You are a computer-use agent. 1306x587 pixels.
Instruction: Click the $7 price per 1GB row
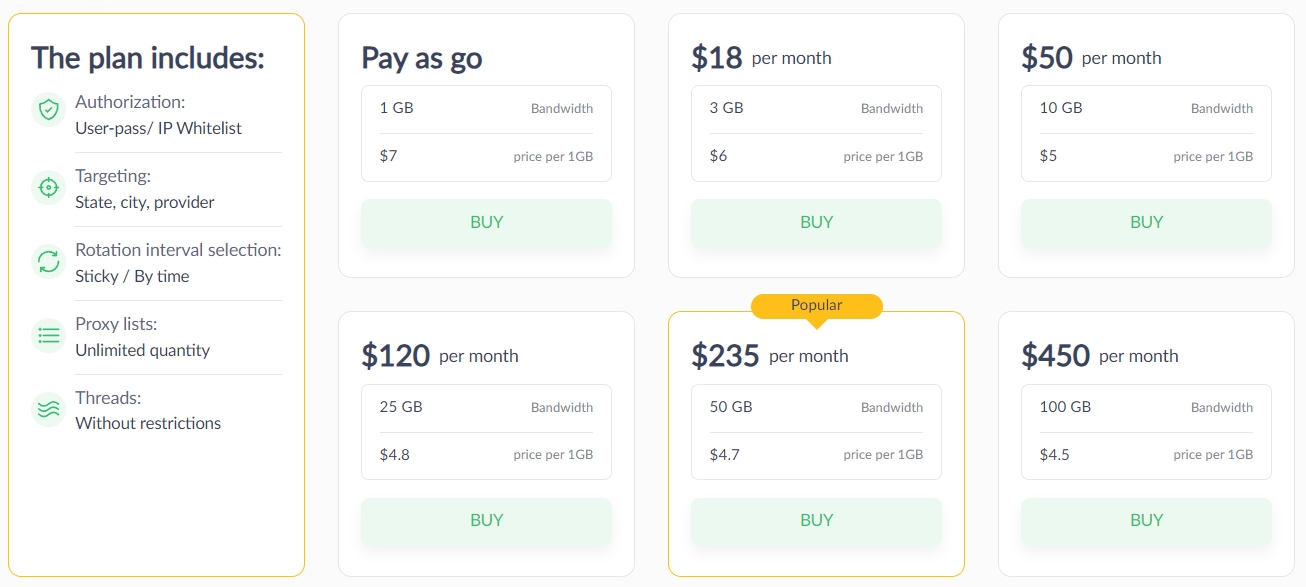486,157
